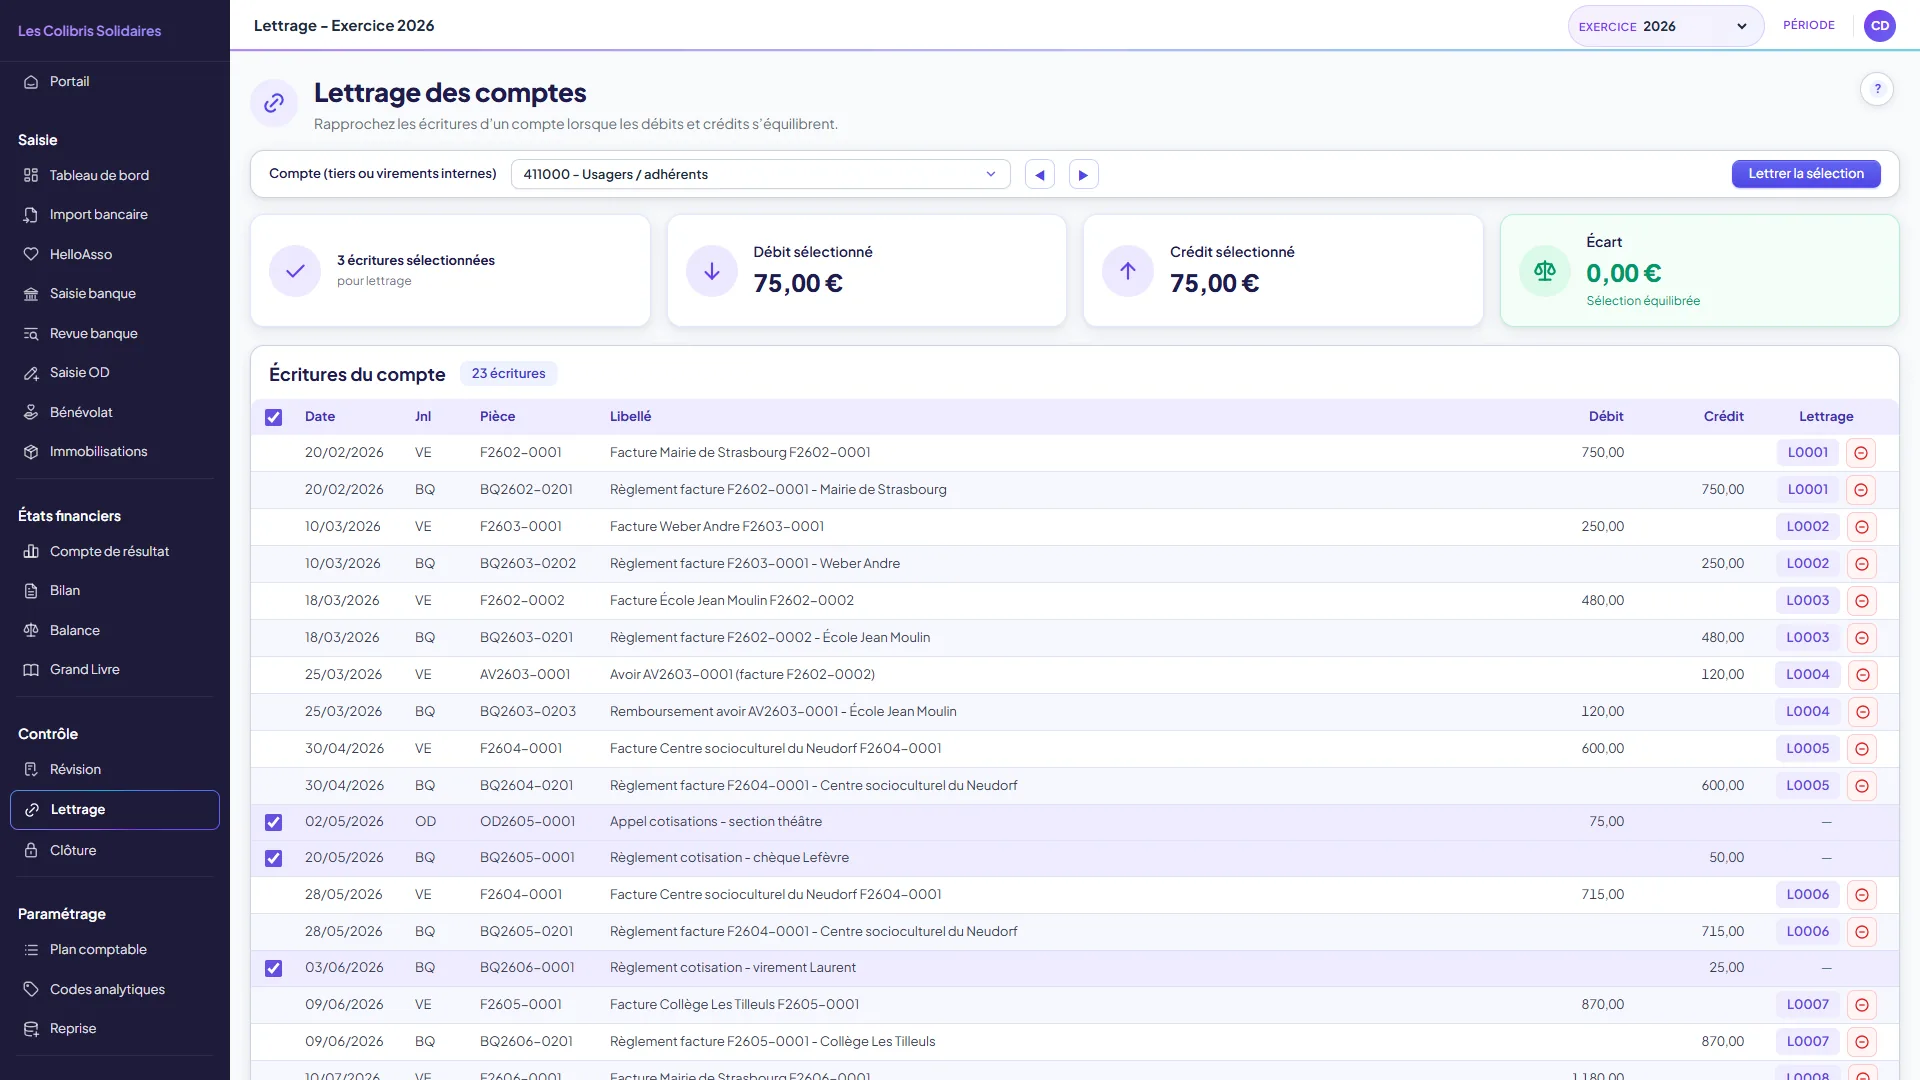Open Codes analytiques page

[115, 989]
